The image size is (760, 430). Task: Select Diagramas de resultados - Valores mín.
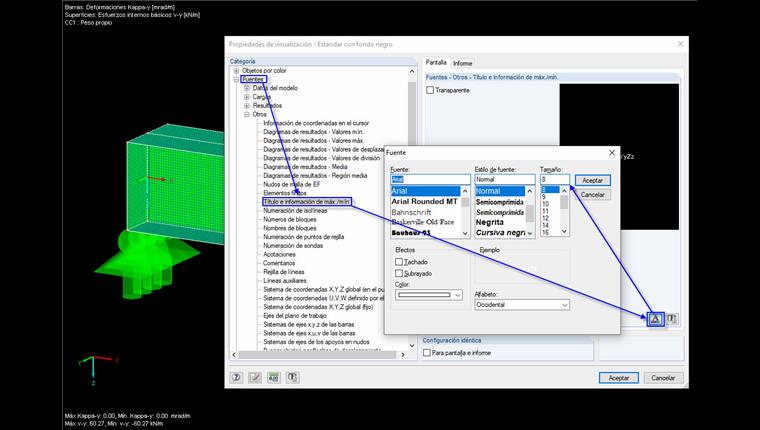tap(313, 132)
